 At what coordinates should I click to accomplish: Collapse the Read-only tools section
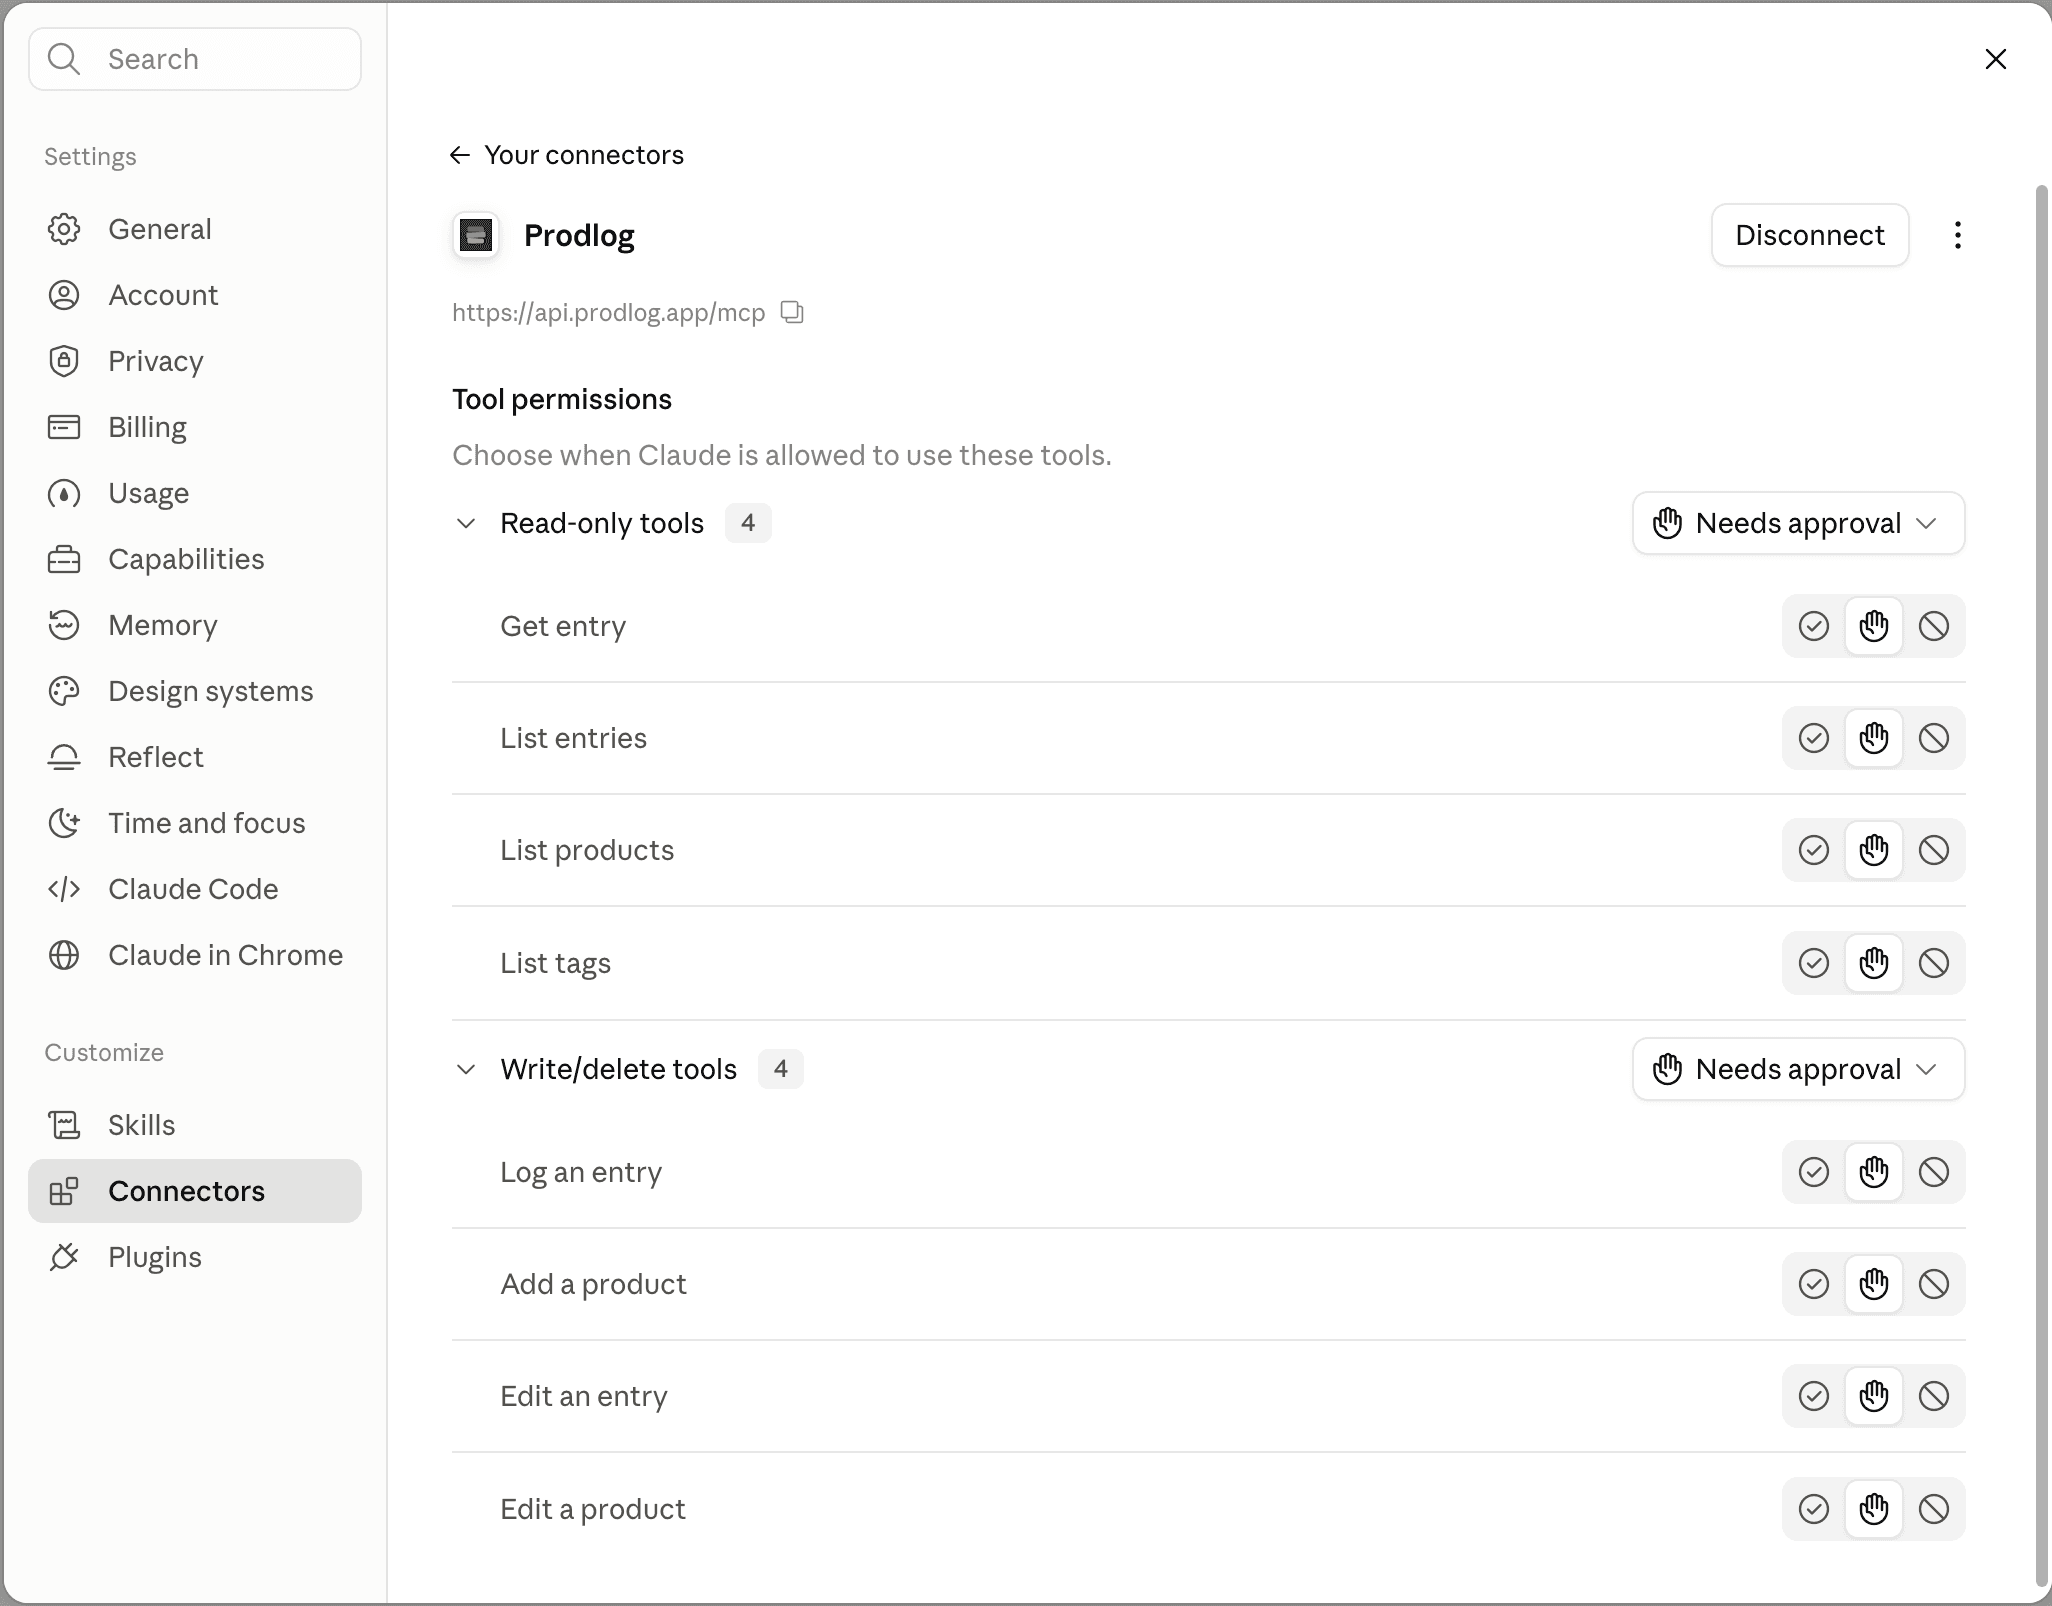[x=466, y=523]
